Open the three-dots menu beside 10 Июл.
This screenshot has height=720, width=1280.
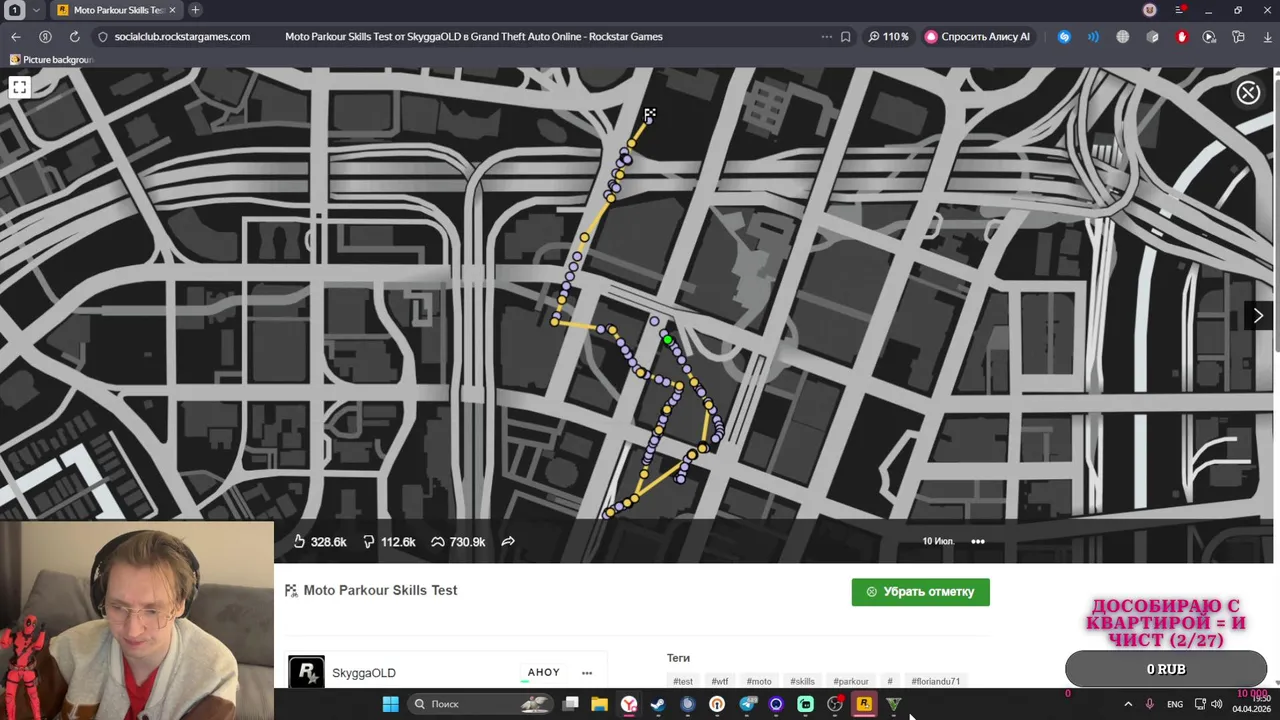point(978,541)
